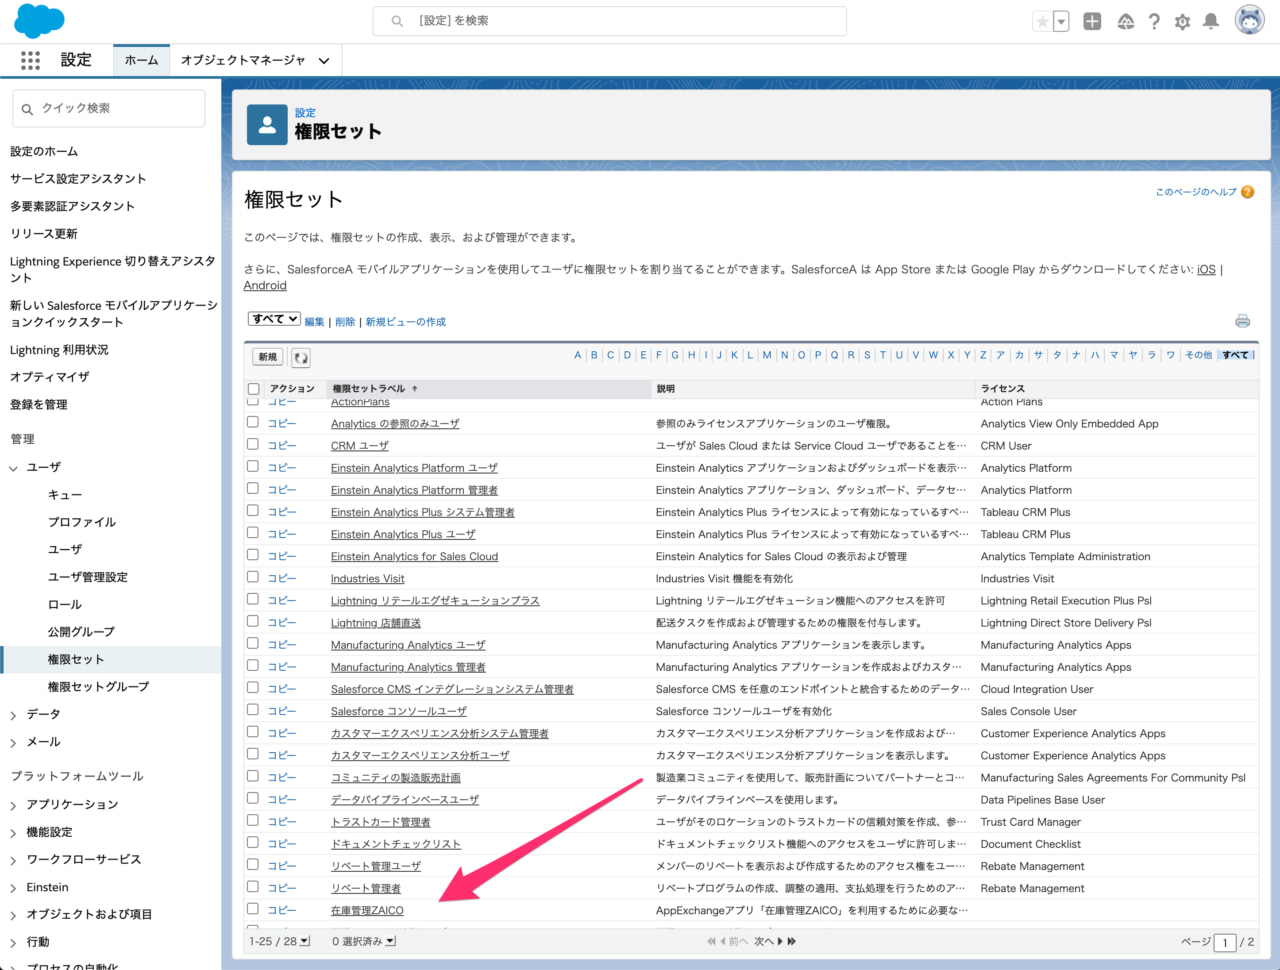Open 設定のホーム in the sidebar
The height and width of the screenshot is (970, 1280).
click(x=44, y=152)
